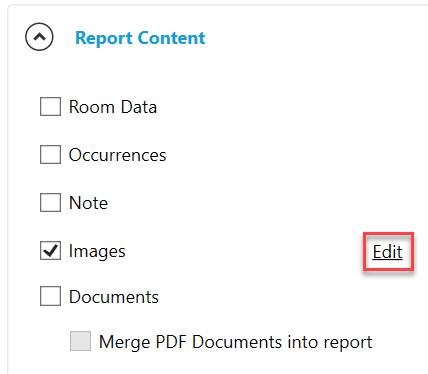
Task: Click the Report Content heading
Action: click(140, 38)
